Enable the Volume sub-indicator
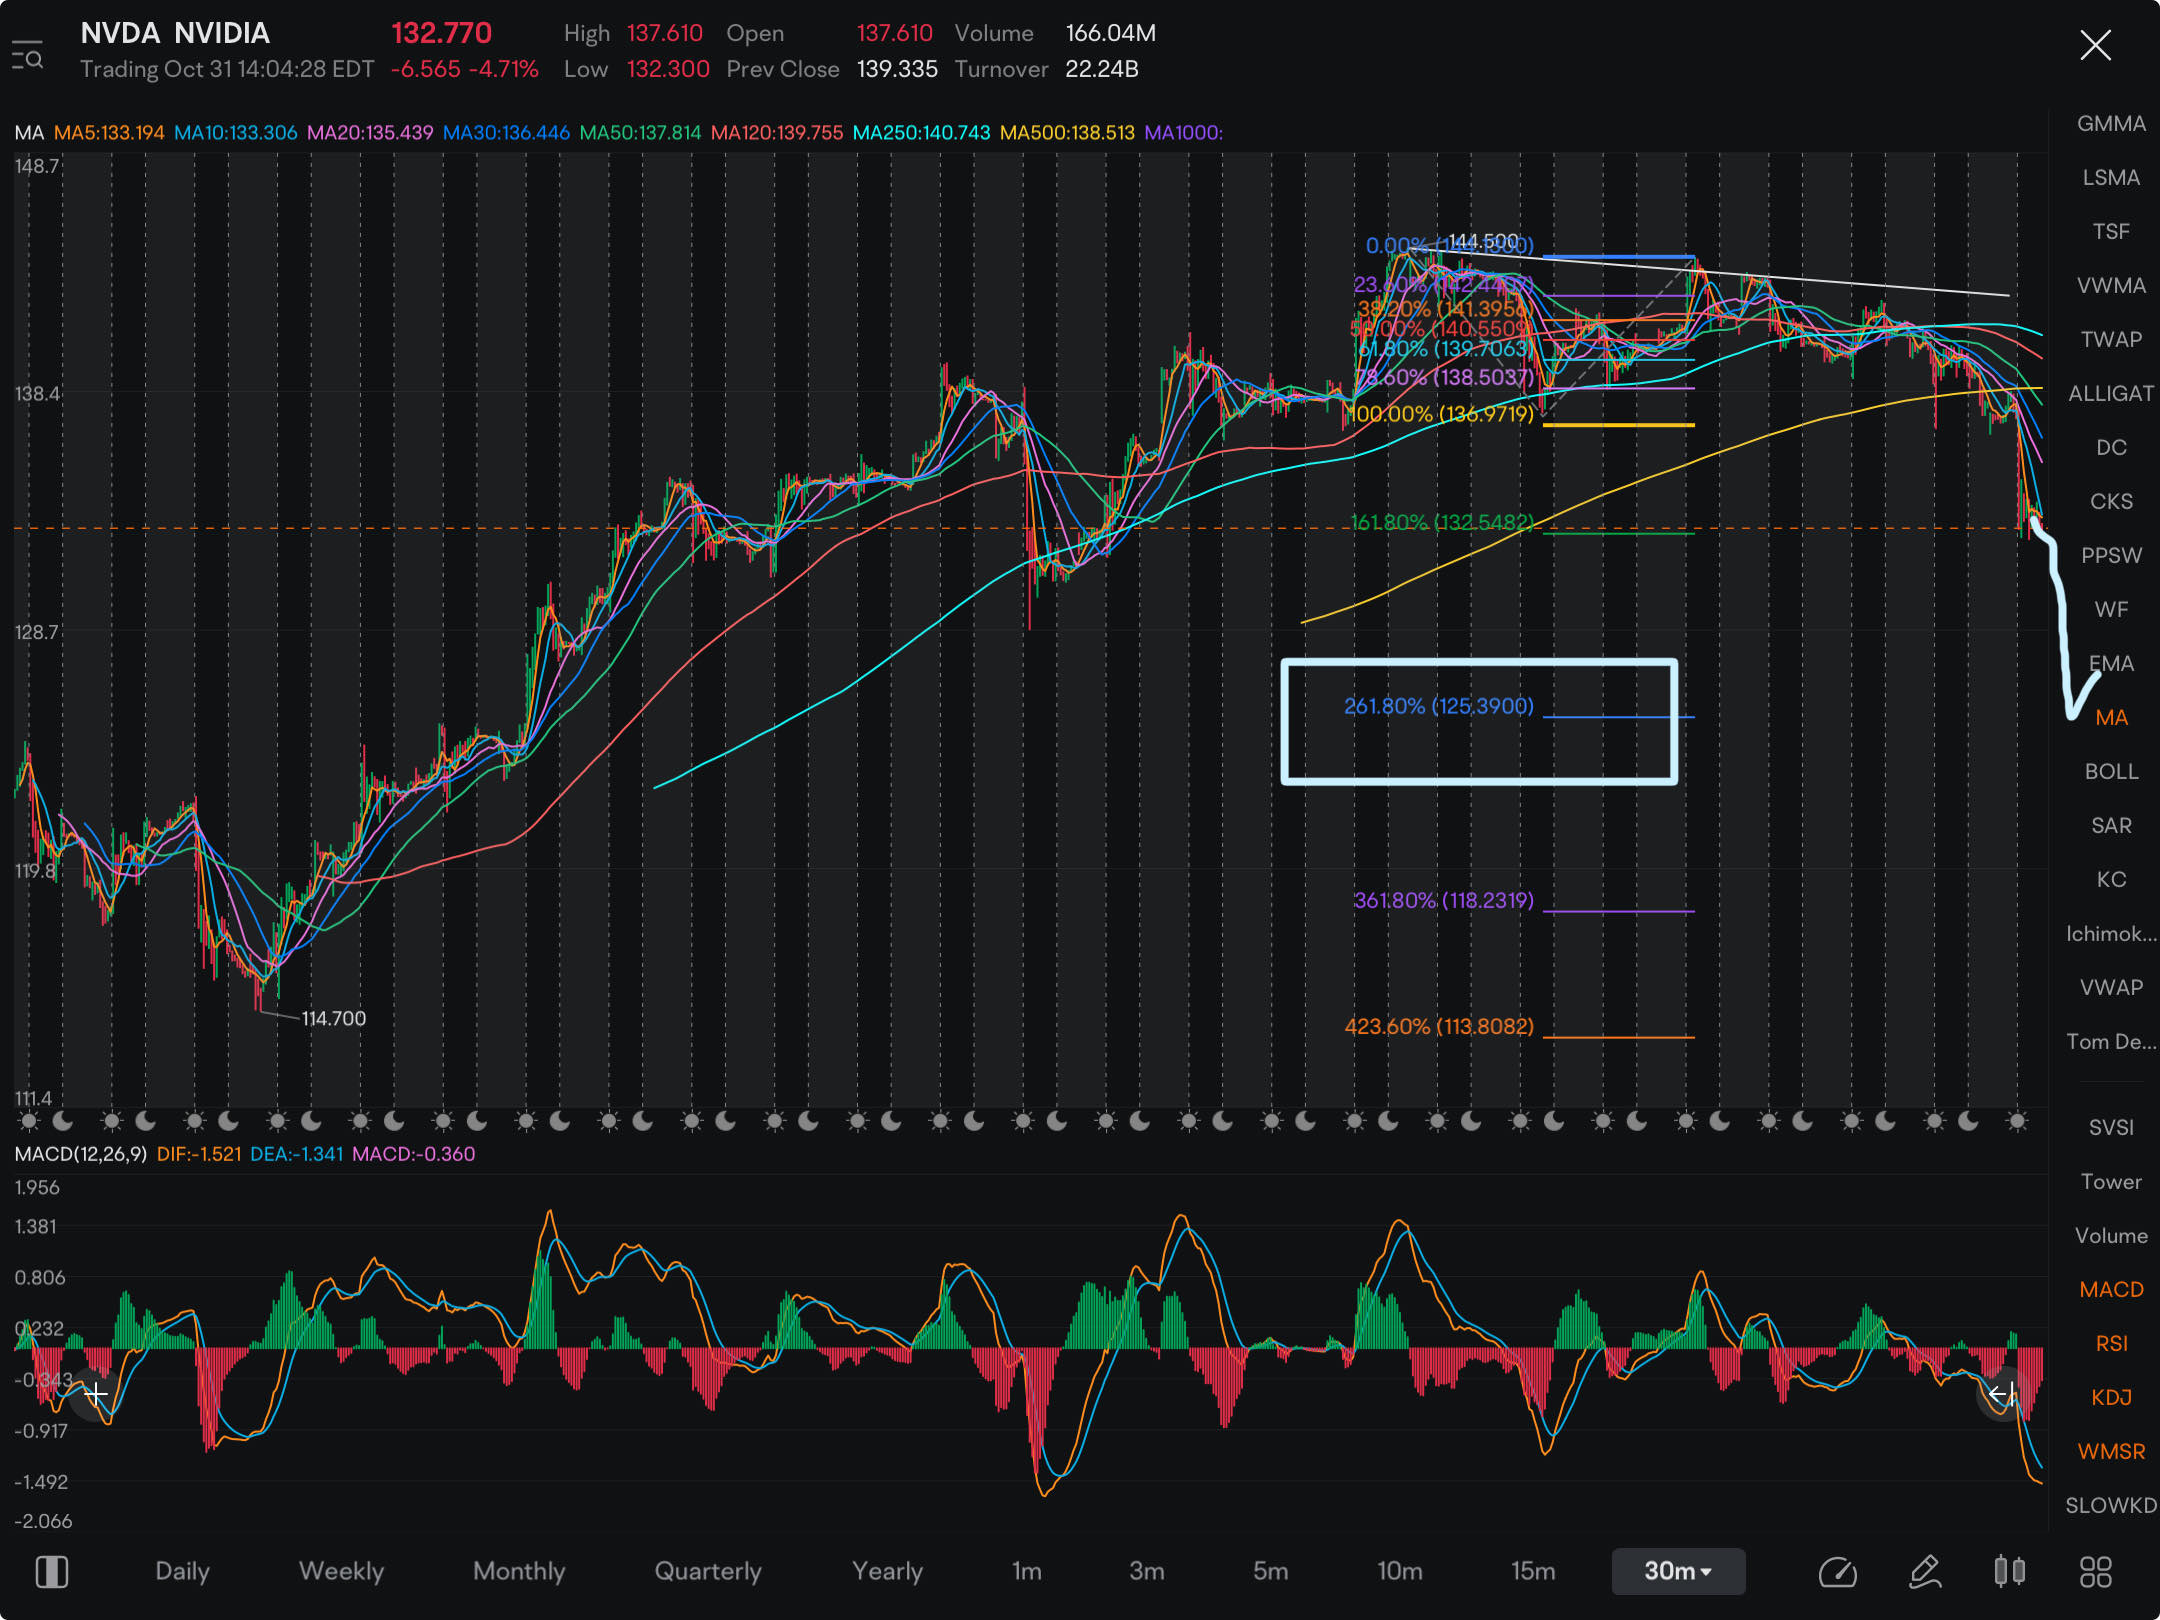 pos(2111,1236)
